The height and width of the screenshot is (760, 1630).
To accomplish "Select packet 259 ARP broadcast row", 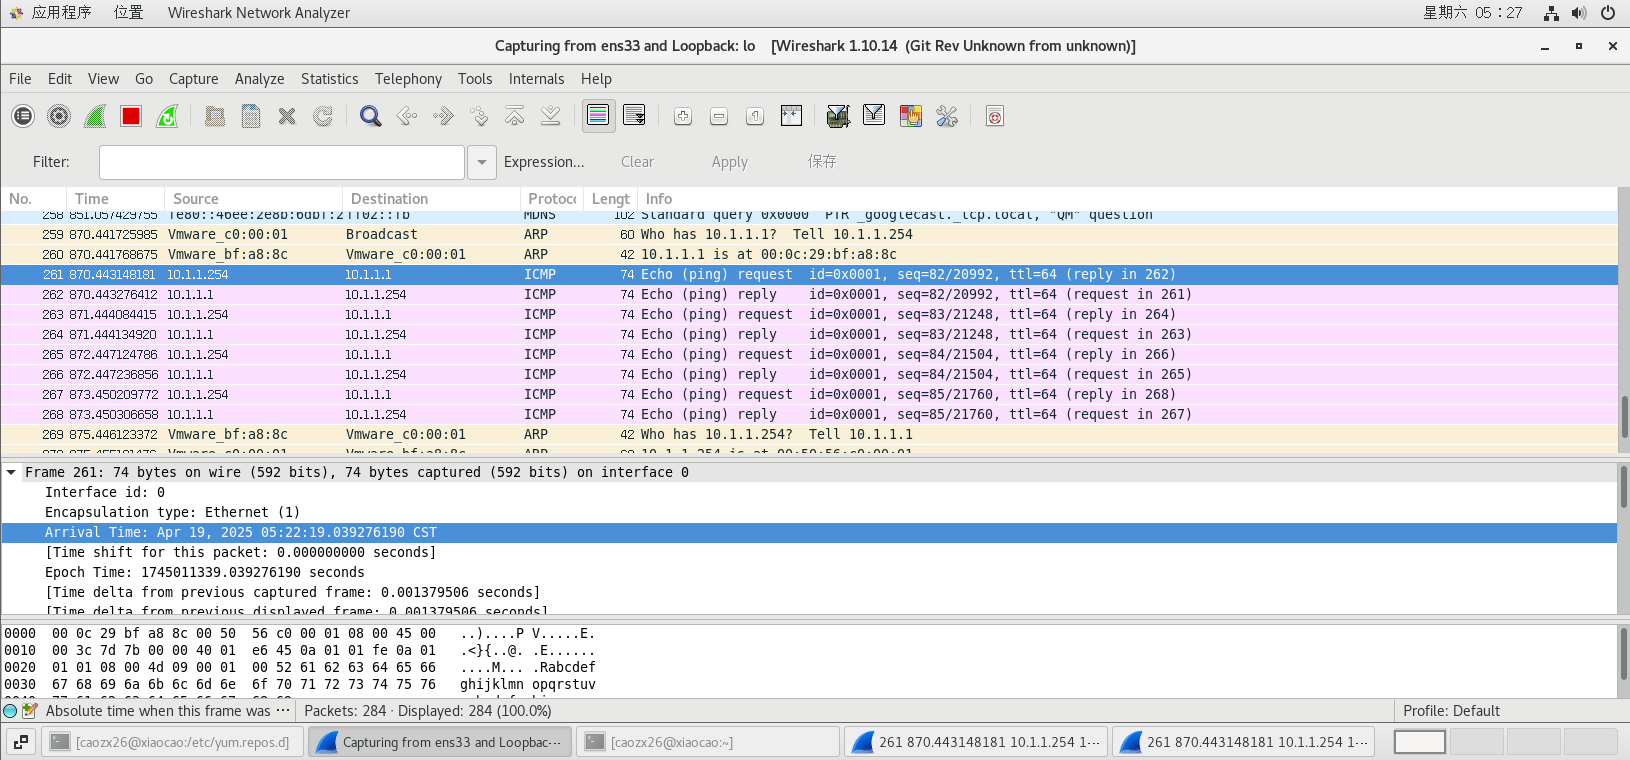I will (809, 234).
